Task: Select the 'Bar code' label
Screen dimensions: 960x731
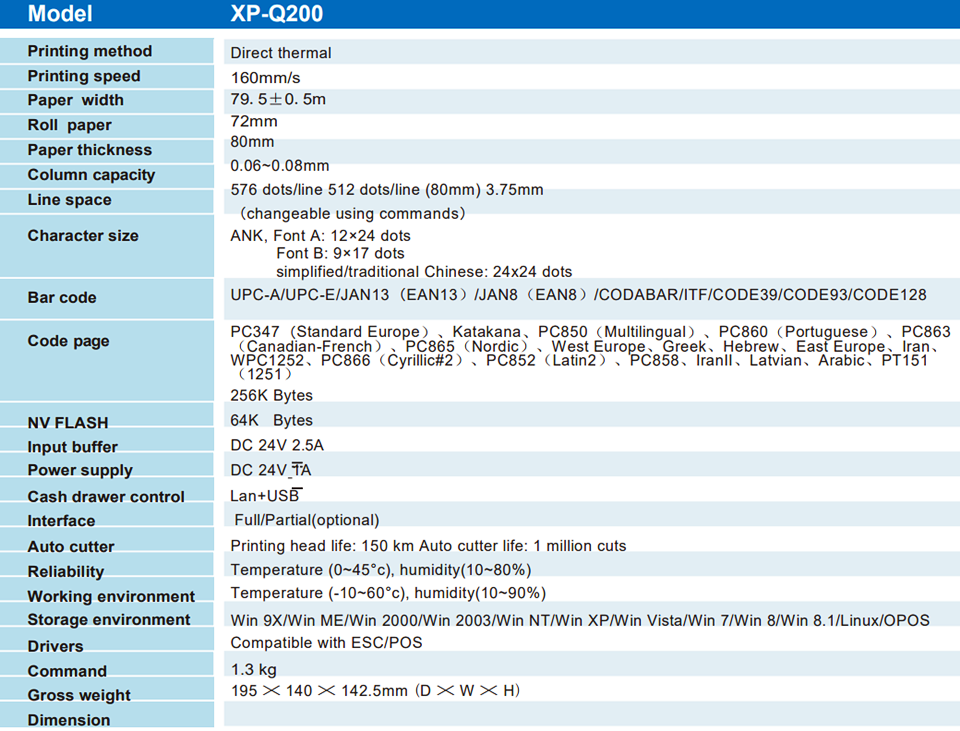Action: click(x=62, y=298)
